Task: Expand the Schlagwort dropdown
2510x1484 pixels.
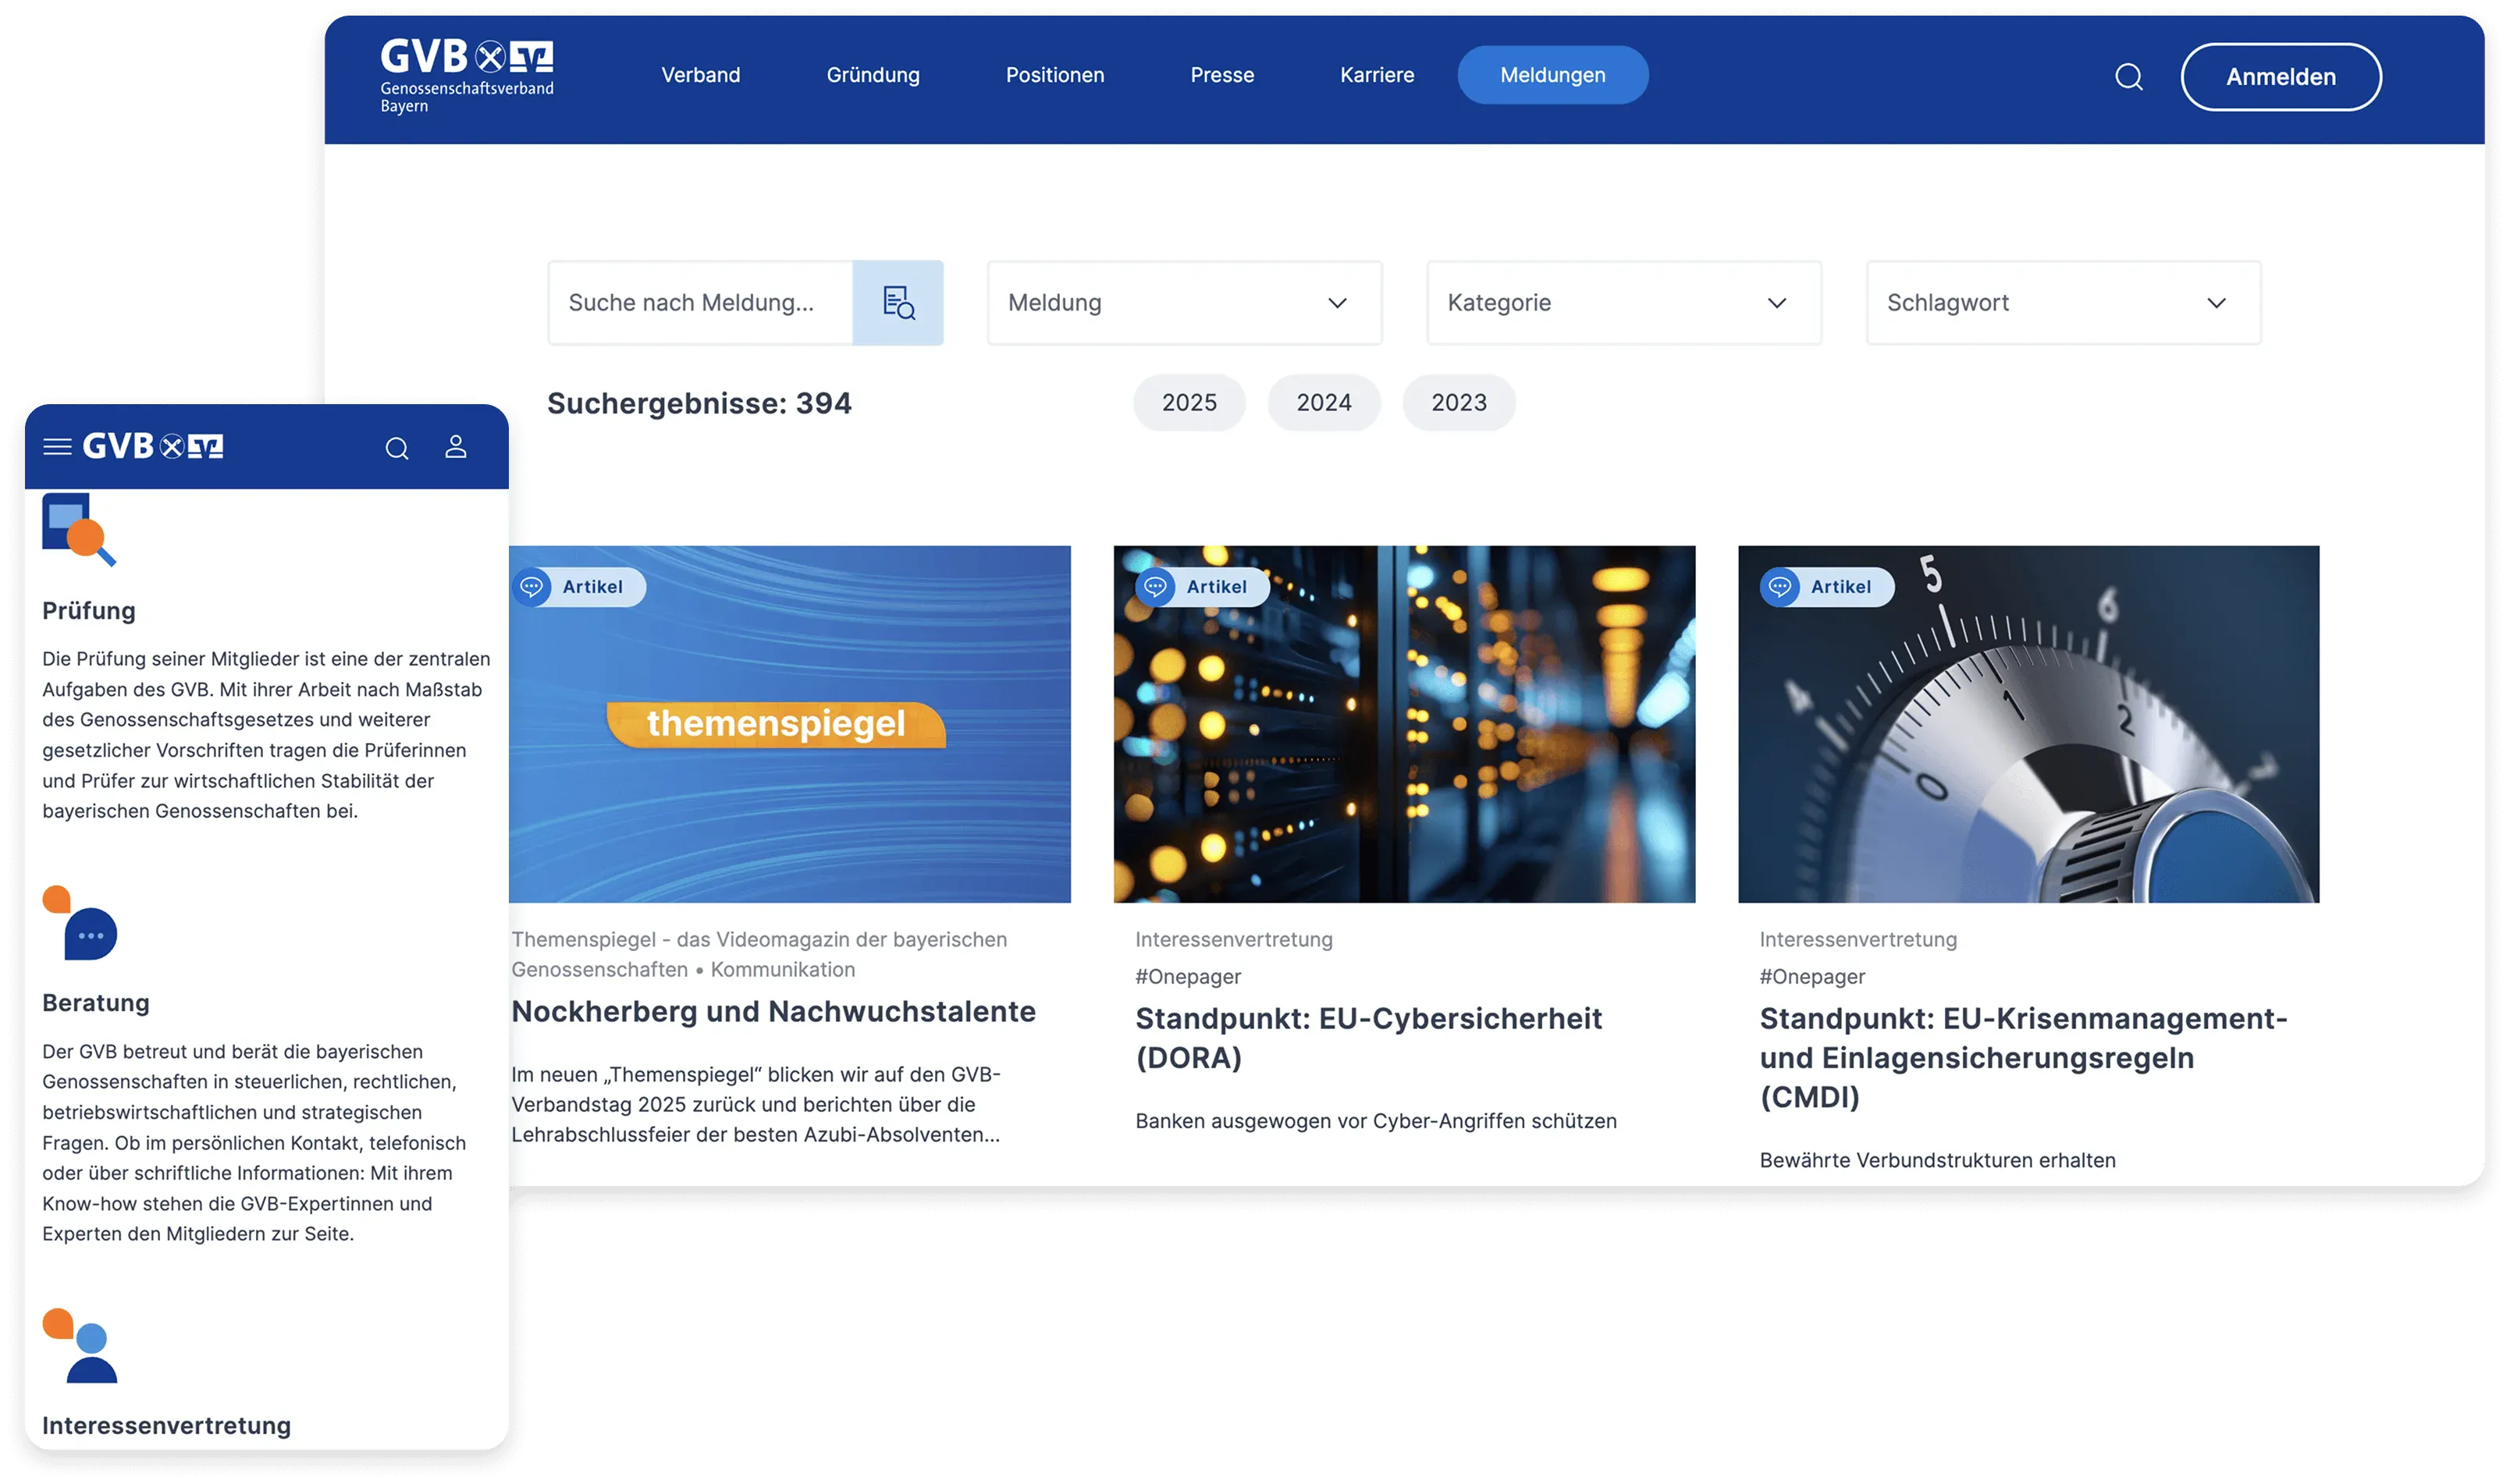Action: click(2062, 303)
